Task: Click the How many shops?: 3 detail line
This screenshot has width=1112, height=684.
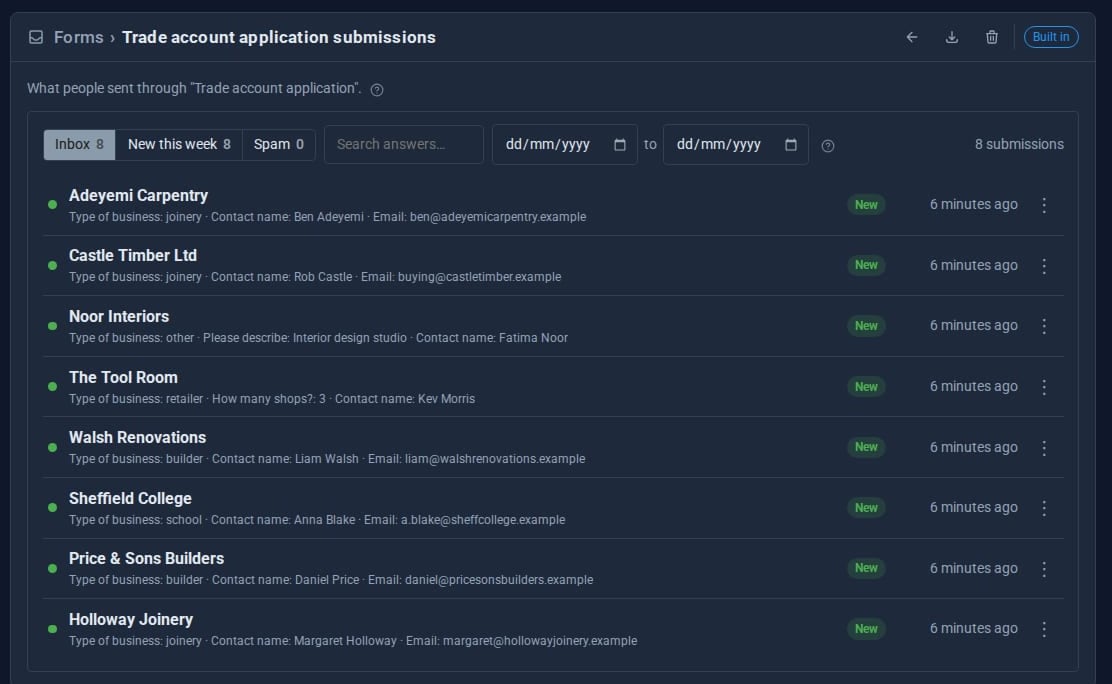Action: point(272,399)
